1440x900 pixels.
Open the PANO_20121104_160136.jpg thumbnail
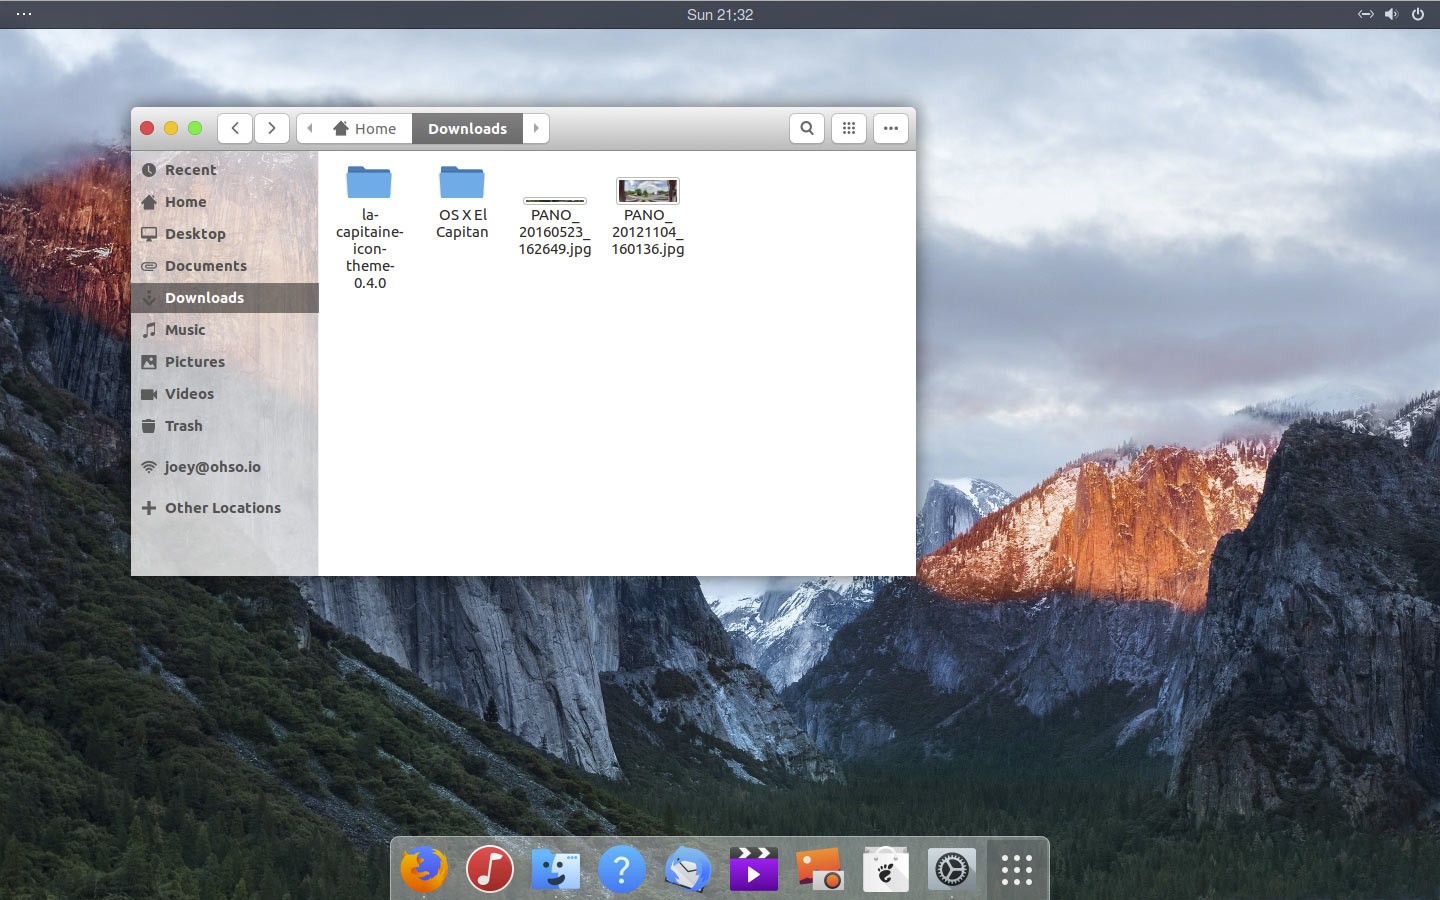pos(647,191)
